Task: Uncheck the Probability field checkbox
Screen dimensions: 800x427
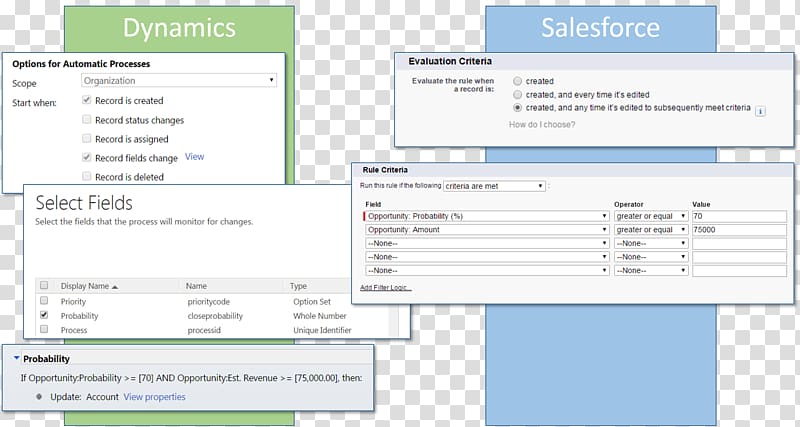Action: pyautogui.click(x=44, y=315)
